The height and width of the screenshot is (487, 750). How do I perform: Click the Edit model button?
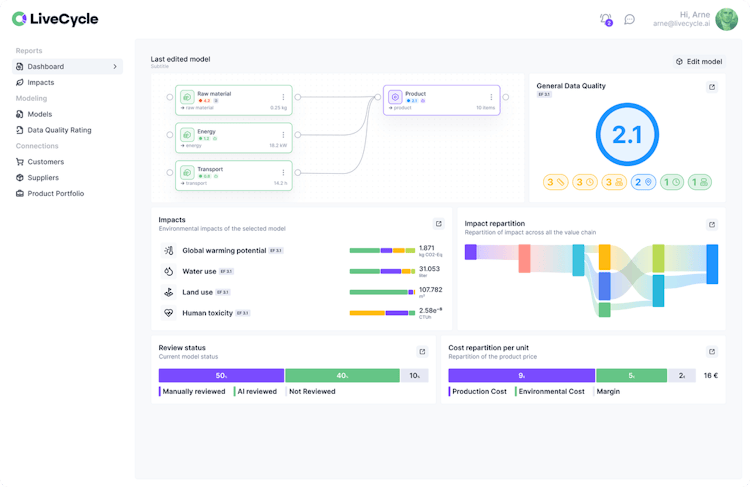tap(699, 61)
